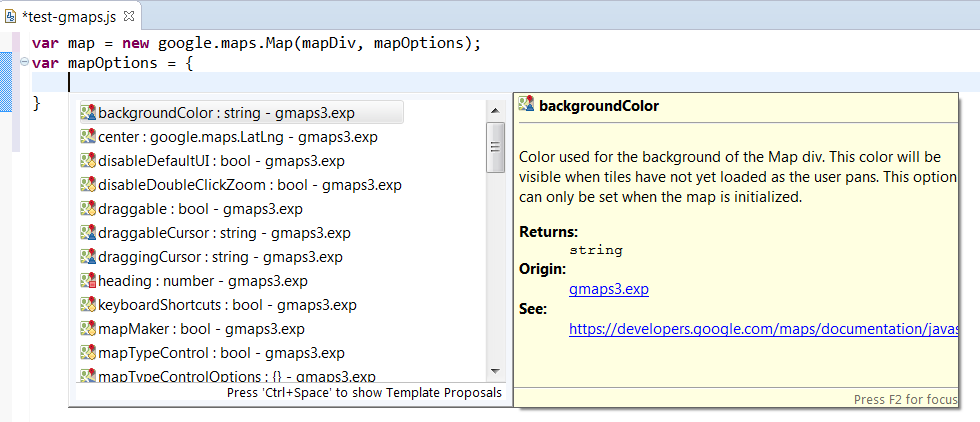
Task: Click the maps icon beside mapMaker proposal
Action: 88,329
